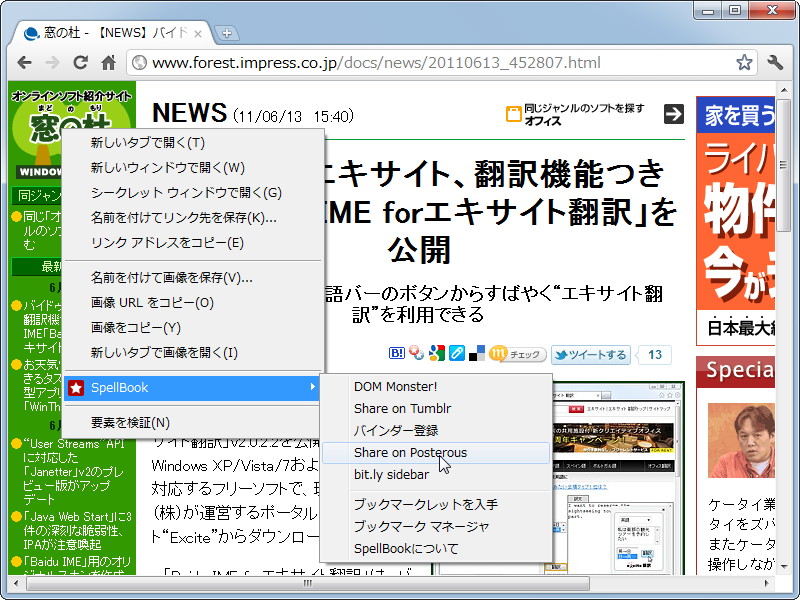Bookmark this page with the star icon
Screen dimensions: 800x600
(x=744, y=63)
